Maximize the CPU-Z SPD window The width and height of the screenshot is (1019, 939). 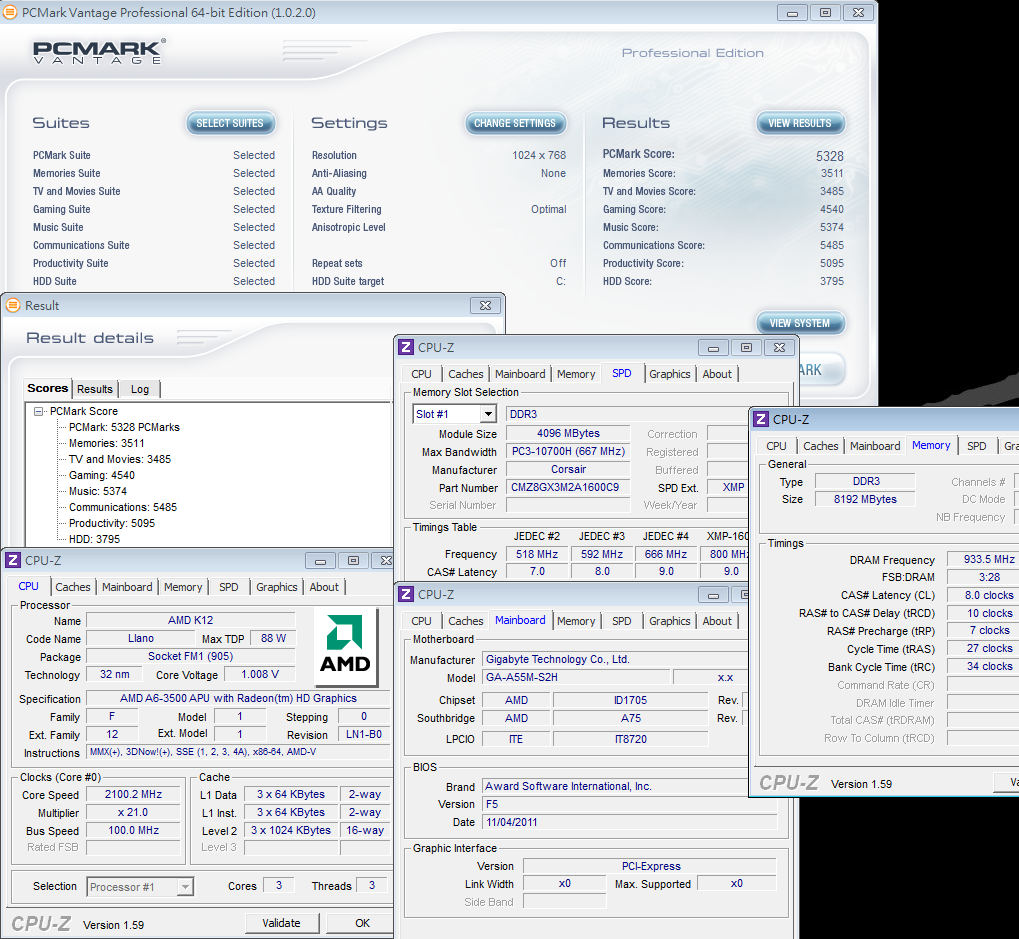746,348
